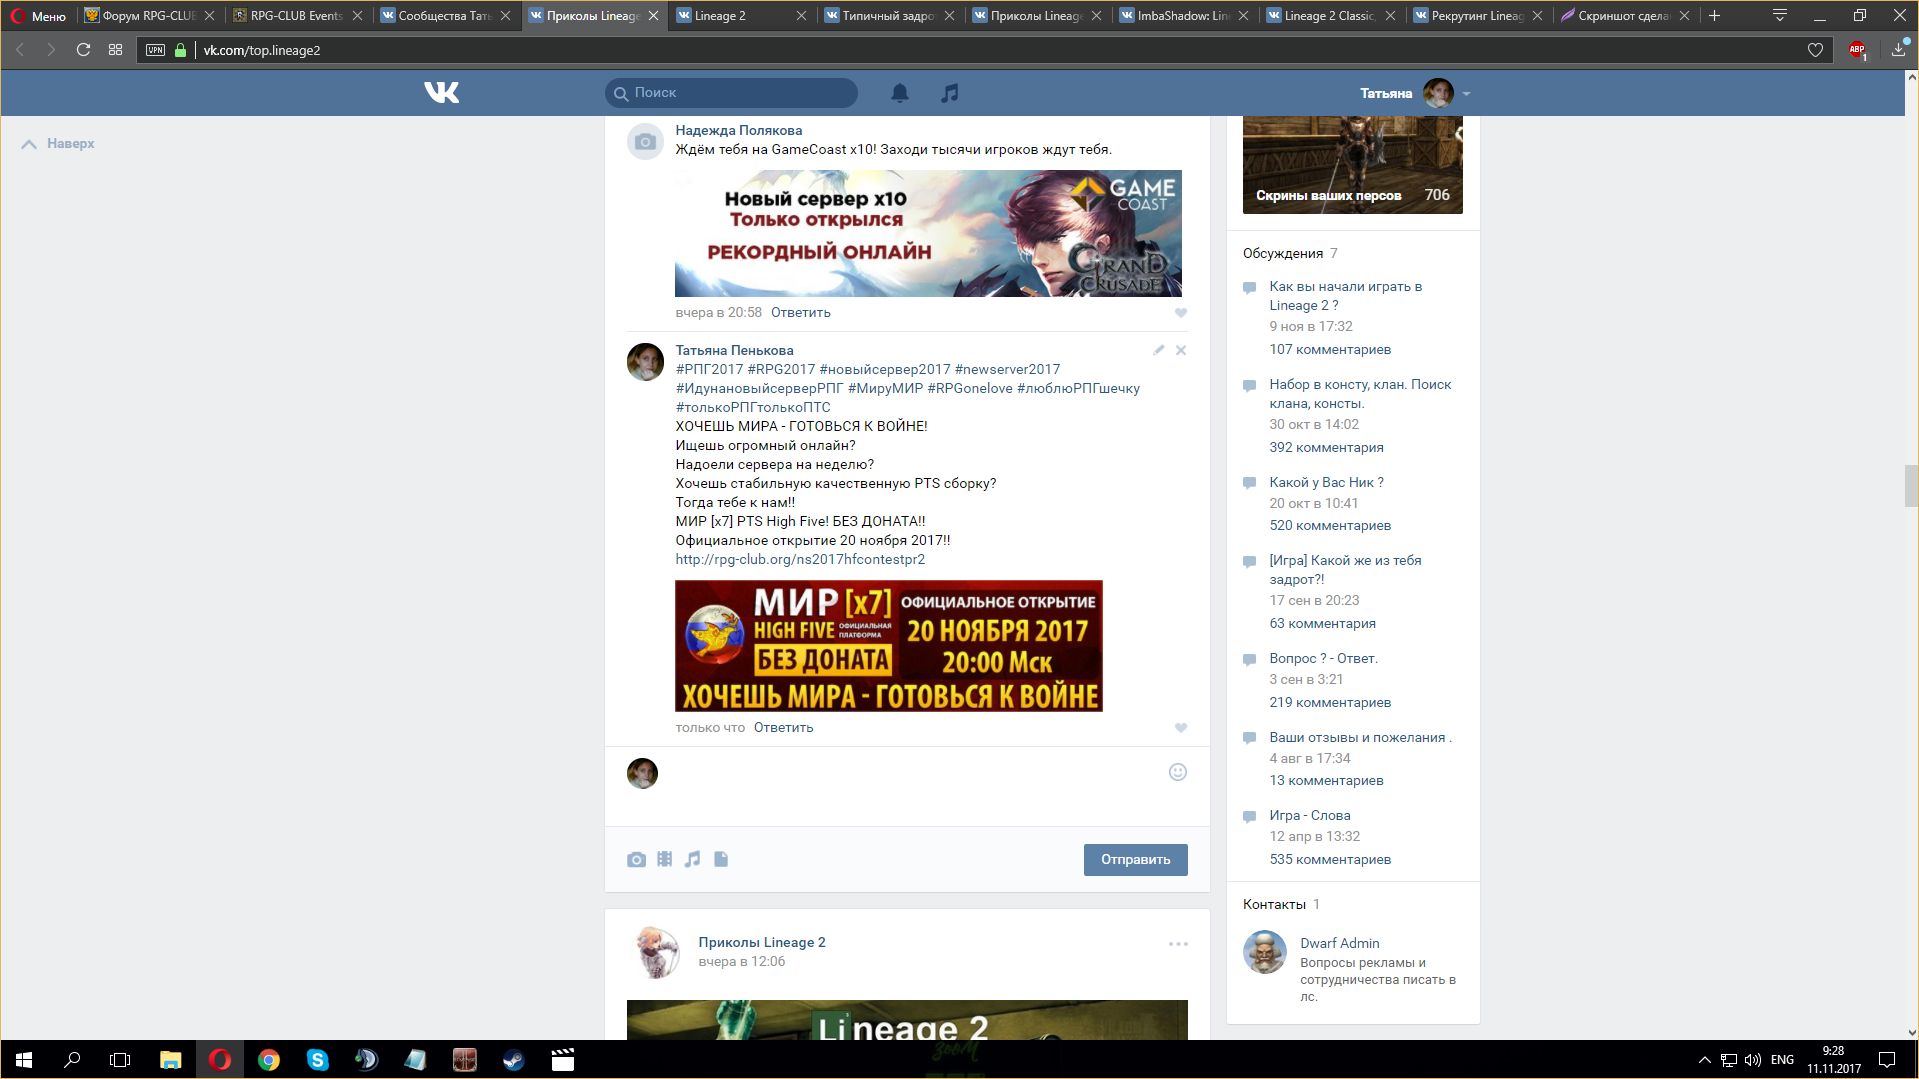
Task: Click the VK logo in header
Action: pyautogui.click(x=441, y=93)
